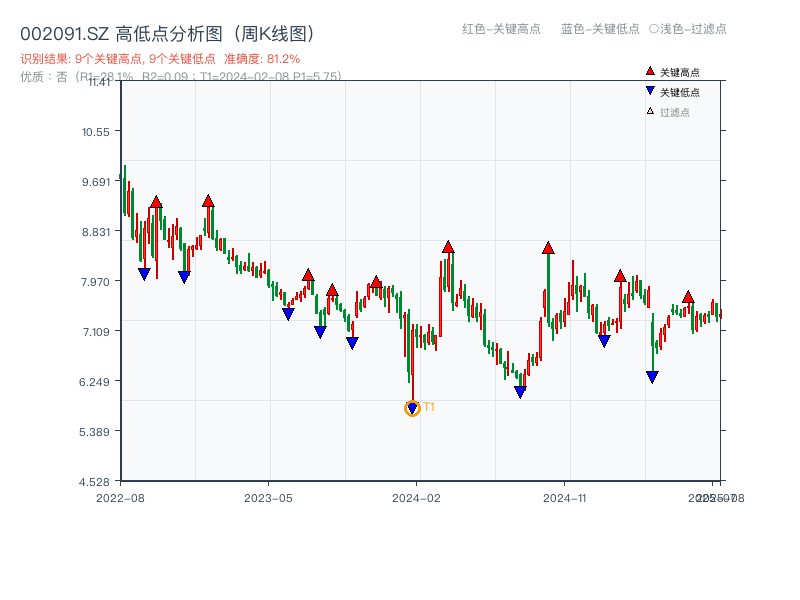
Task: Click the 5.389 y-axis tick label
Action: coord(94,432)
